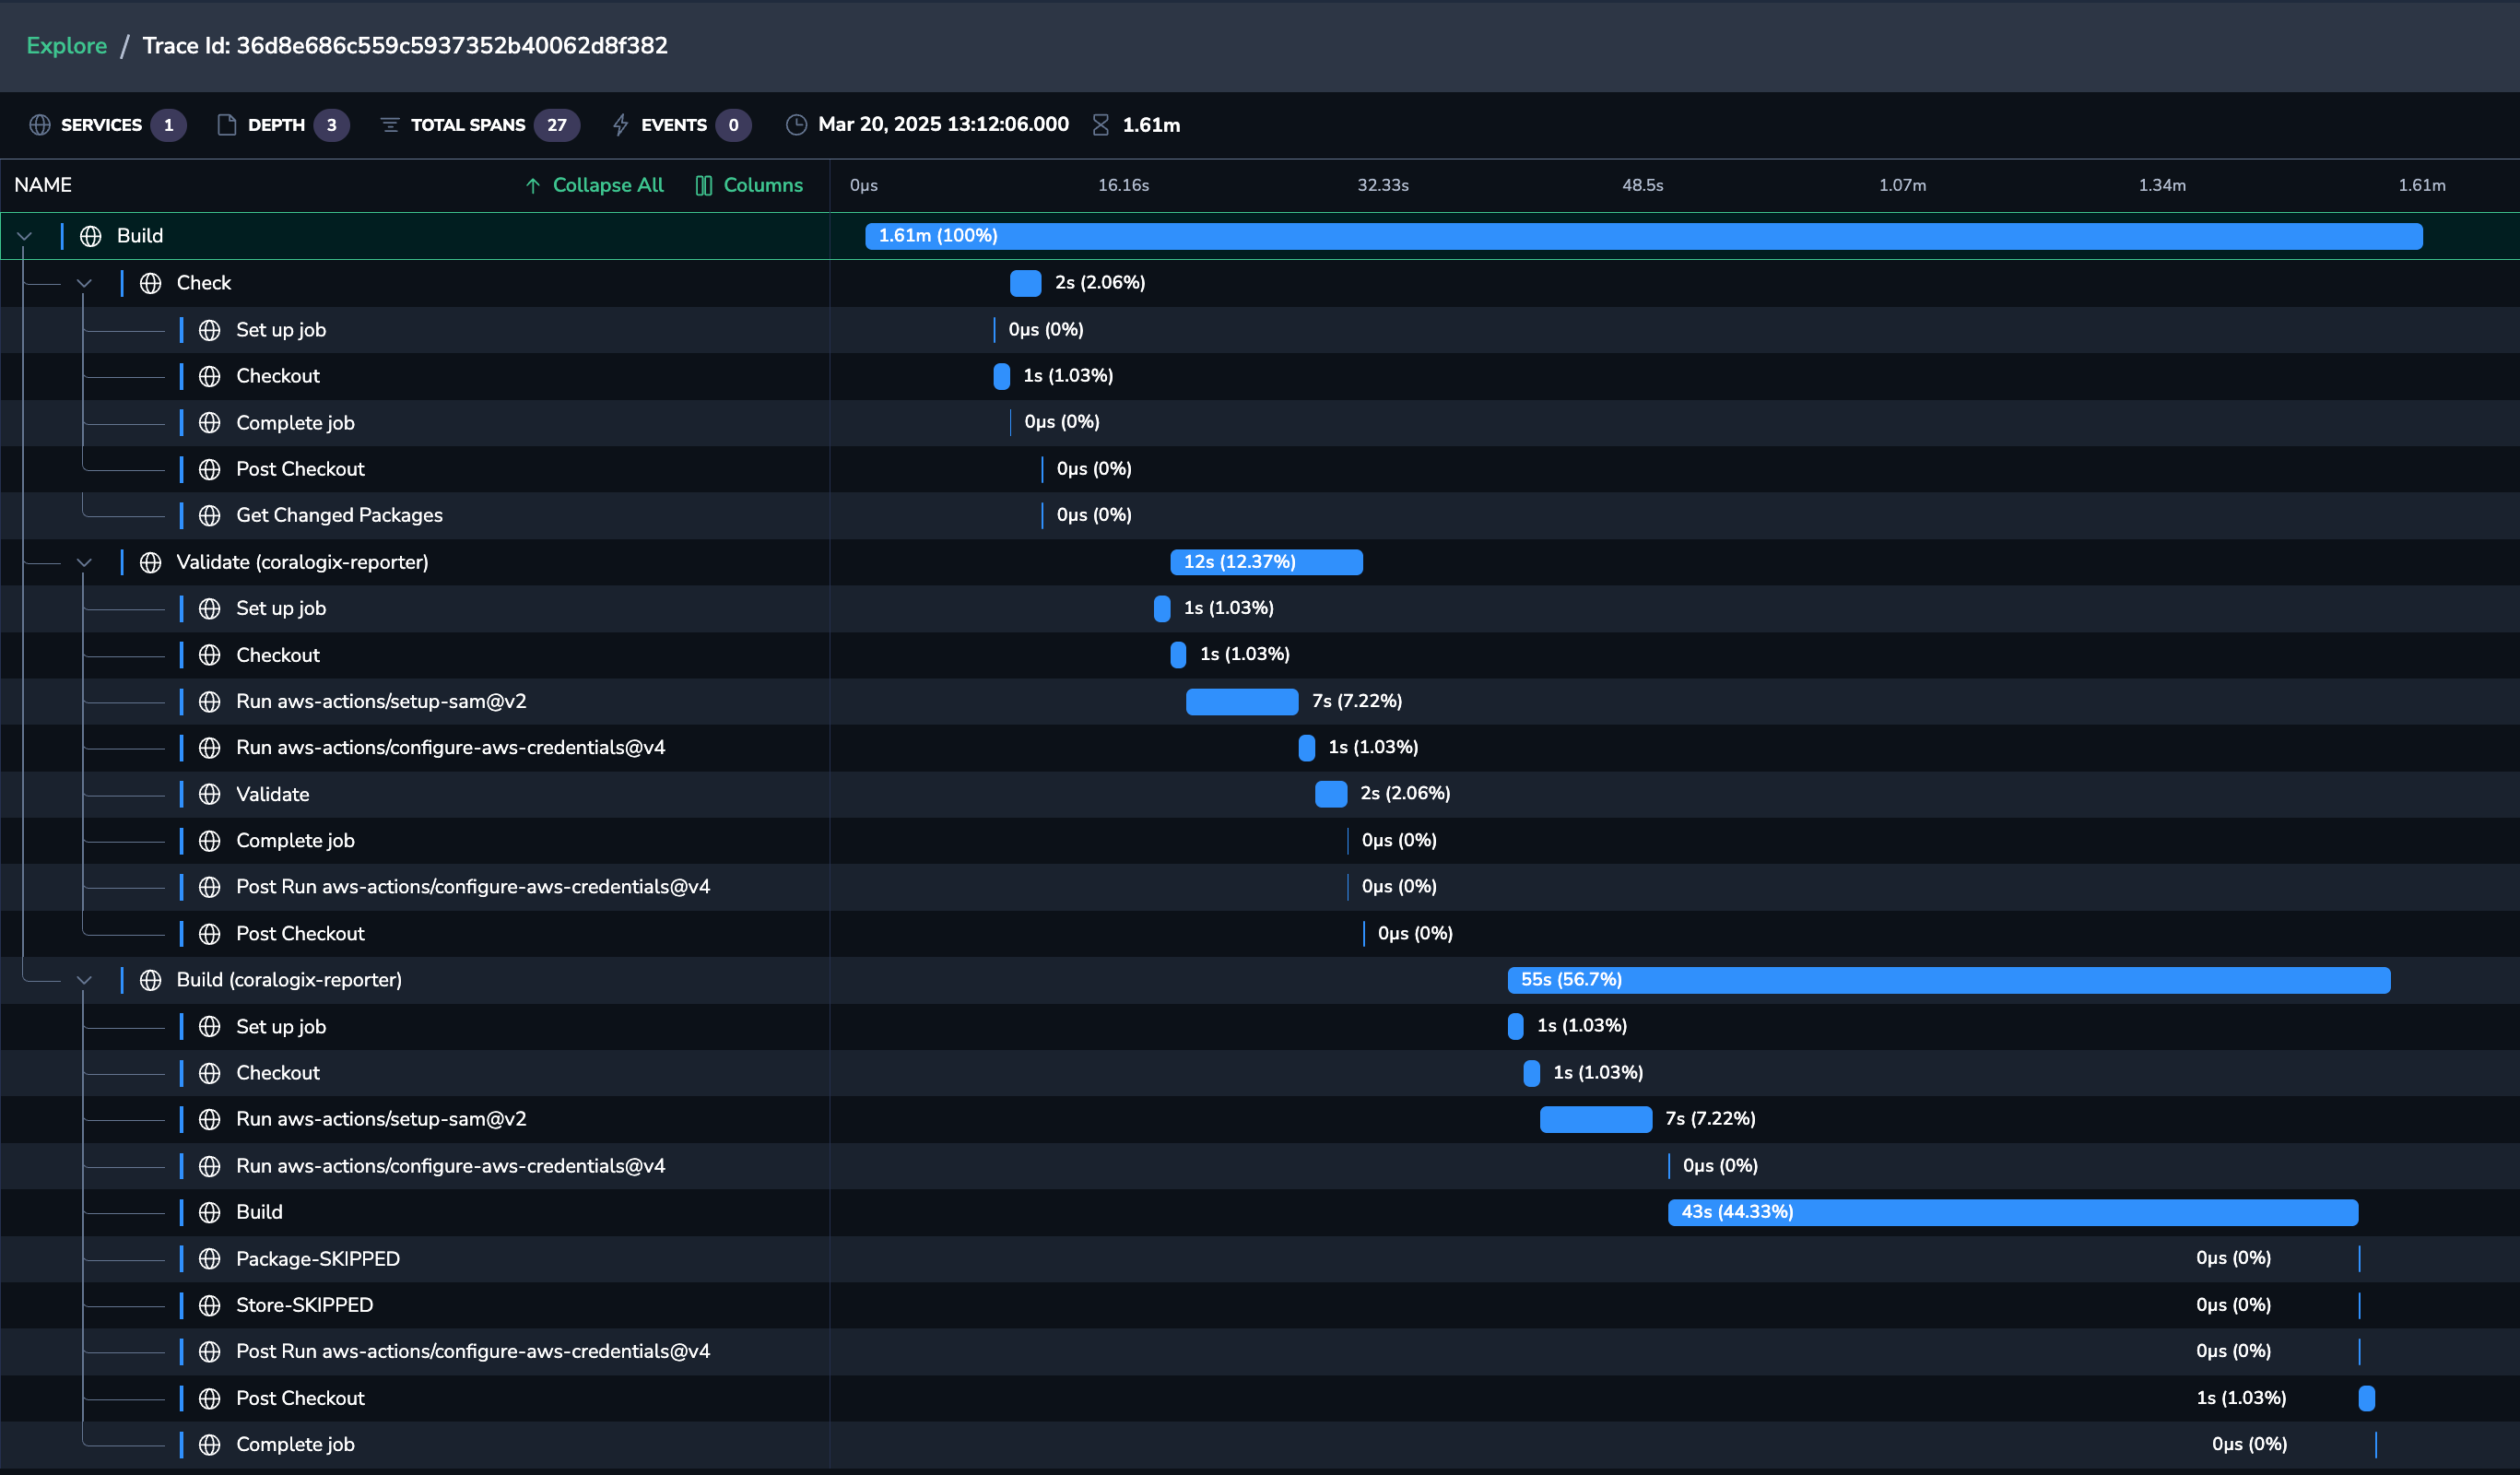The height and width of the screenshot is (1475, 2520).
Task: Click the globe icon beside Package-SKIPPED
Action: pyautogui.click(x=210, y=1259)
